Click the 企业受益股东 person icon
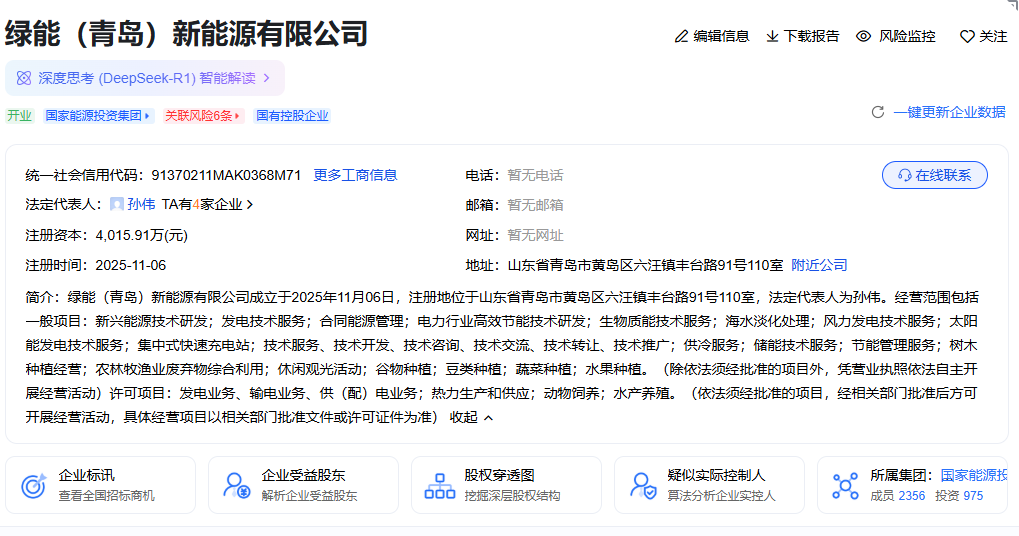The image size is (1019, 536). pyautogui.click(x=237, y=485)
